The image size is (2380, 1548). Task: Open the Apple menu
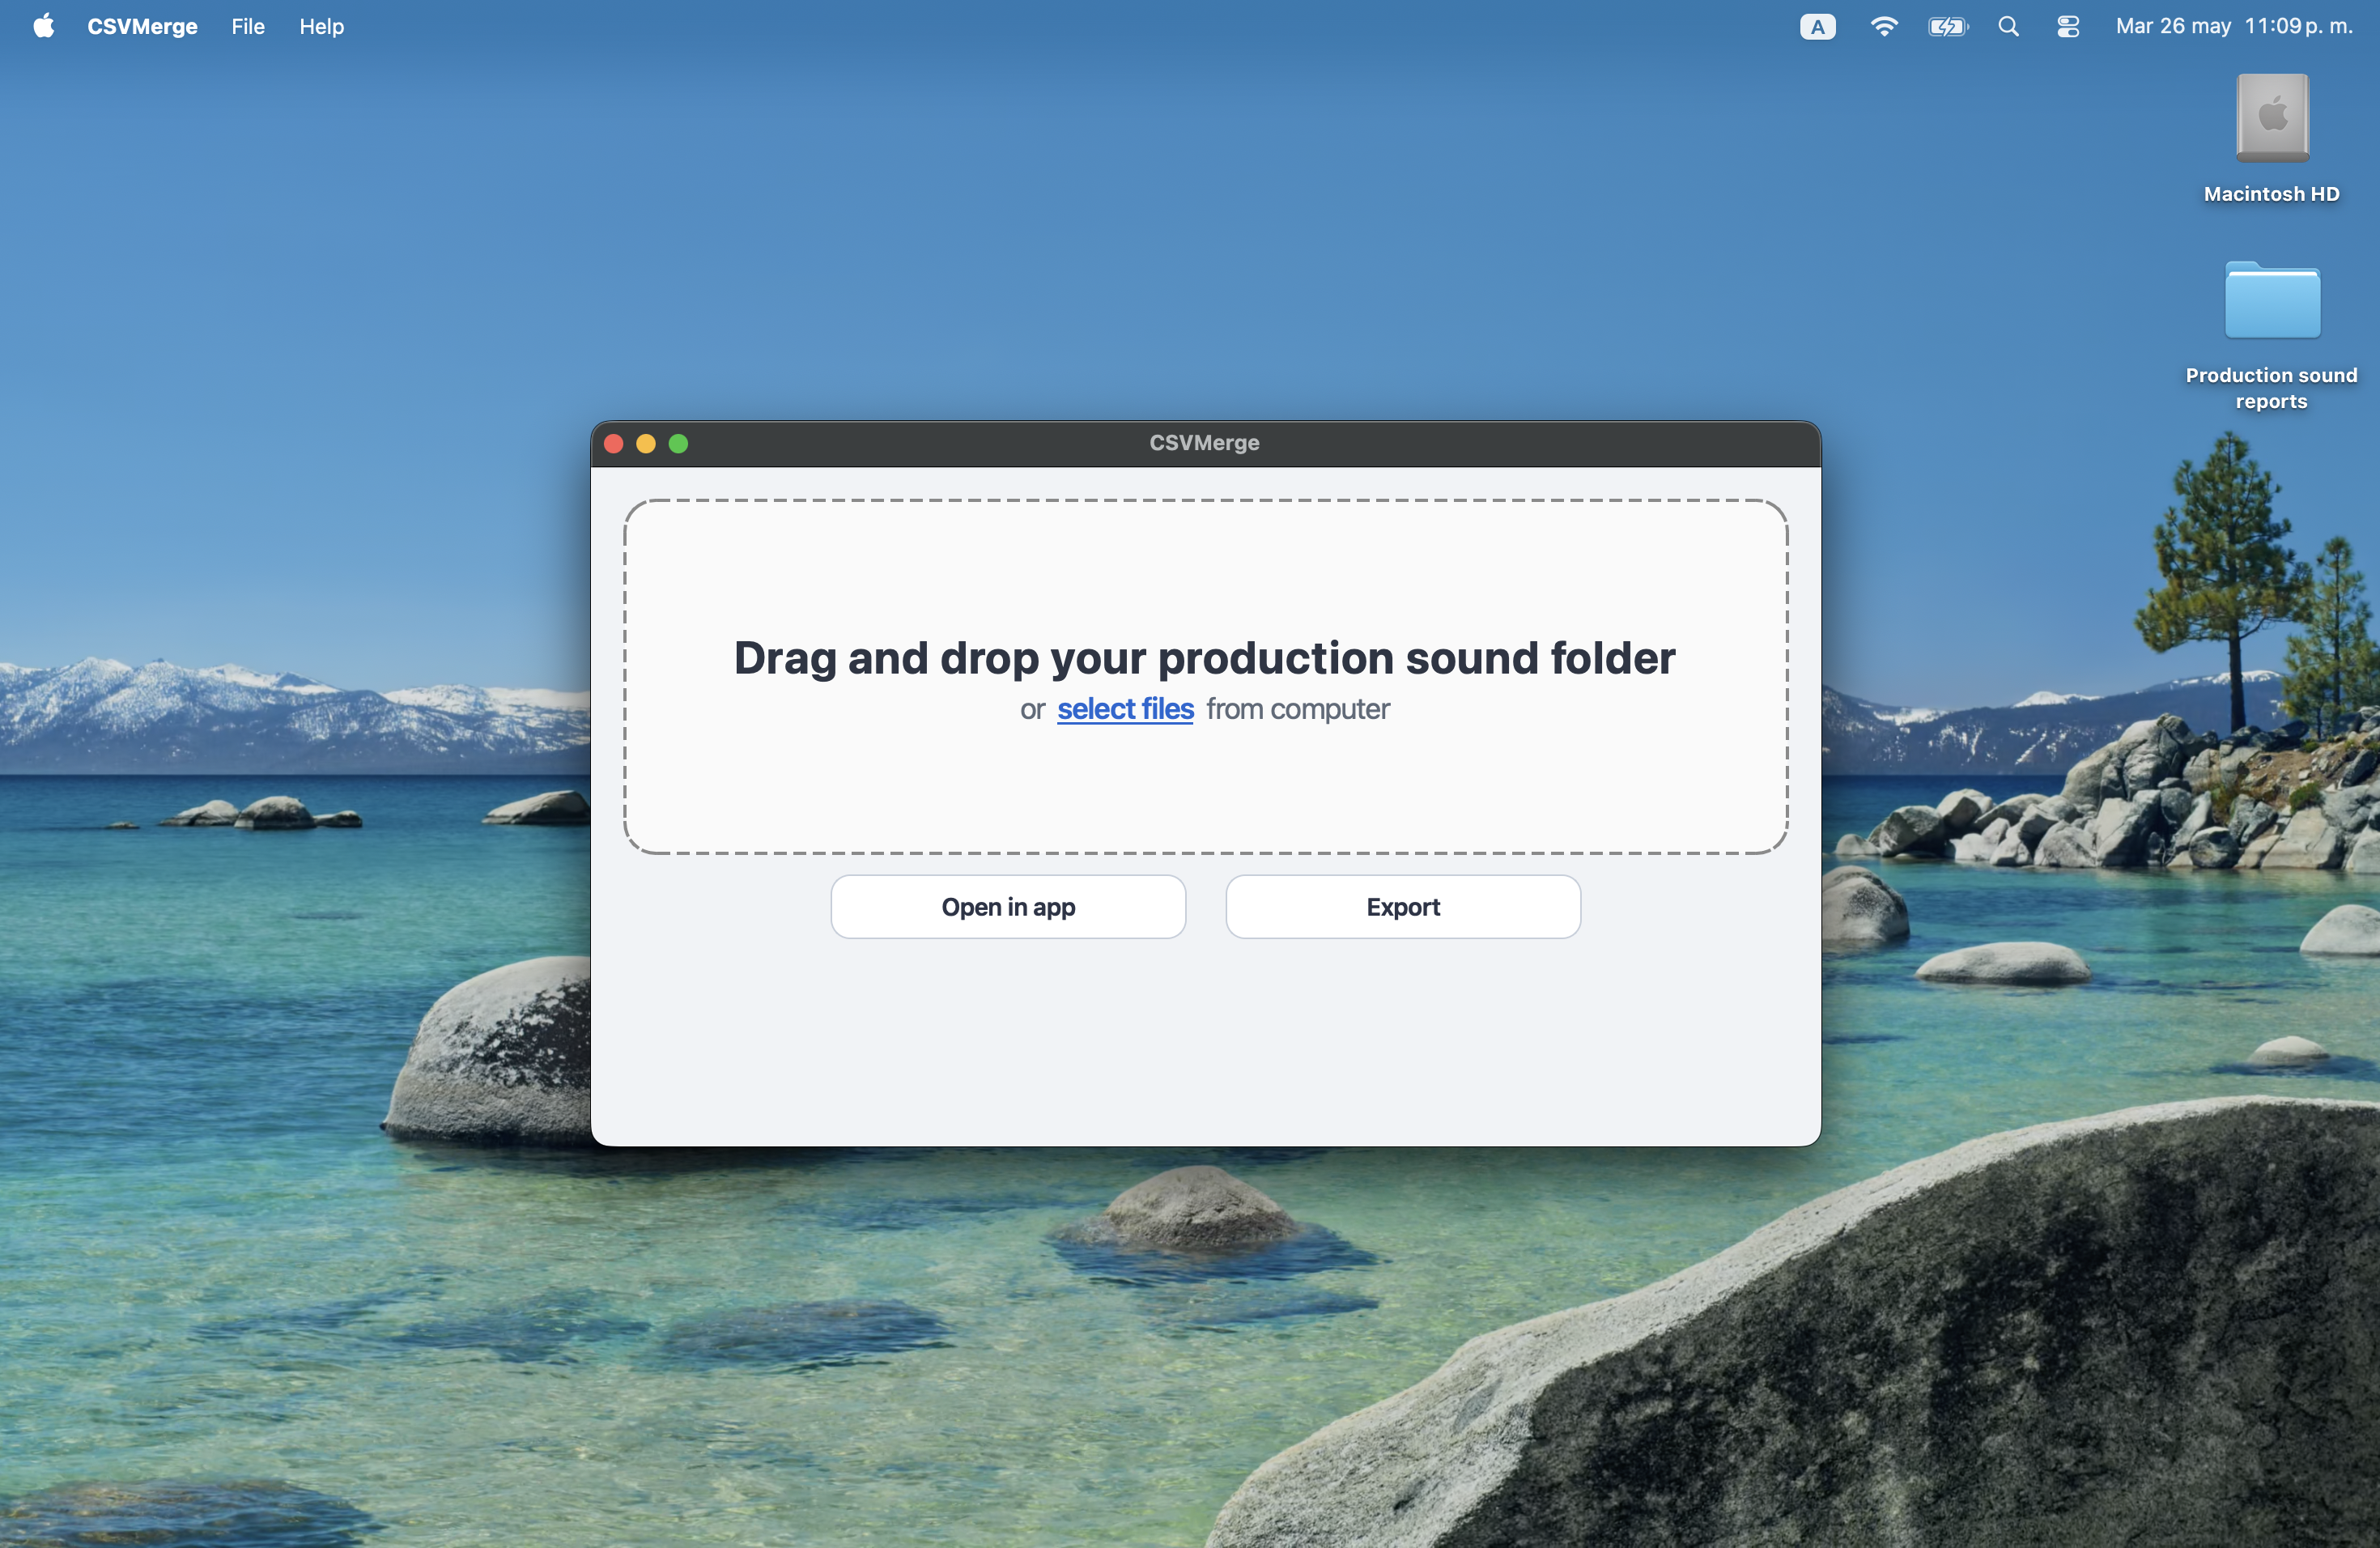tap(43, 26)
